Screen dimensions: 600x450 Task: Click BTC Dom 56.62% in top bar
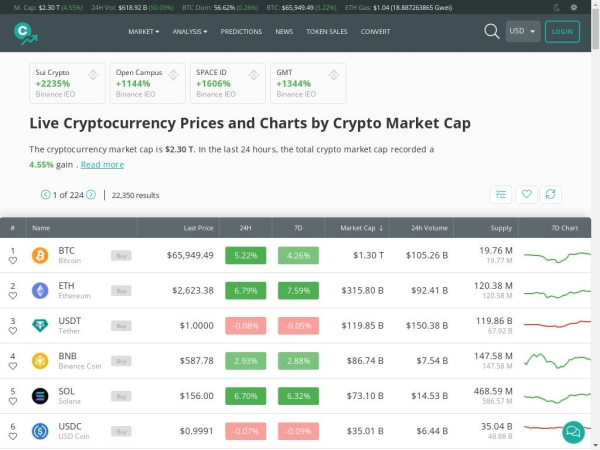[x=220, y=8]
